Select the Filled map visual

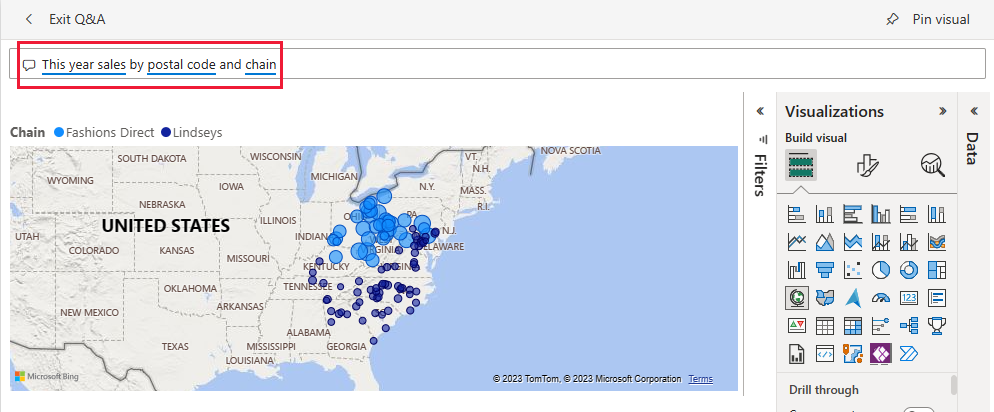825,297
